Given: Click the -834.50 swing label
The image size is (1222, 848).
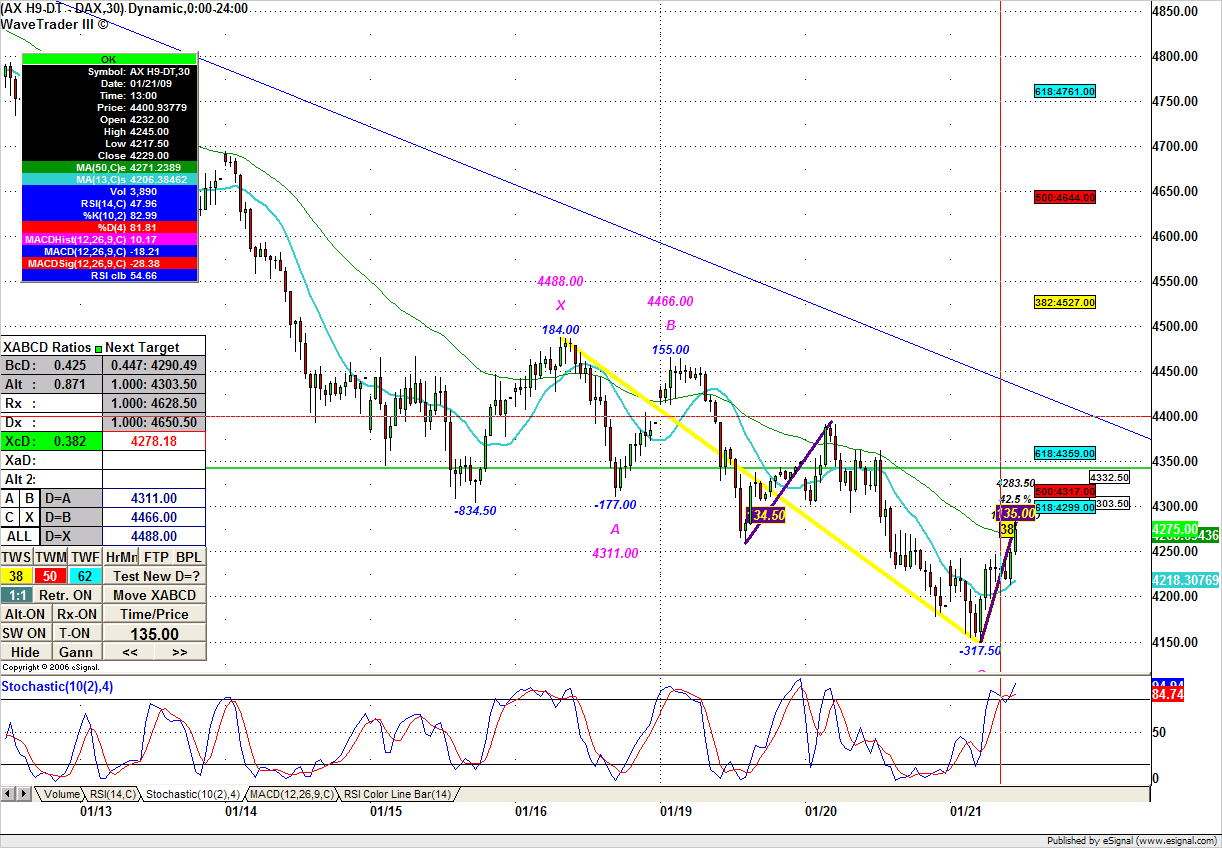Looking at the screenshot, I should [x=475, y=510].
